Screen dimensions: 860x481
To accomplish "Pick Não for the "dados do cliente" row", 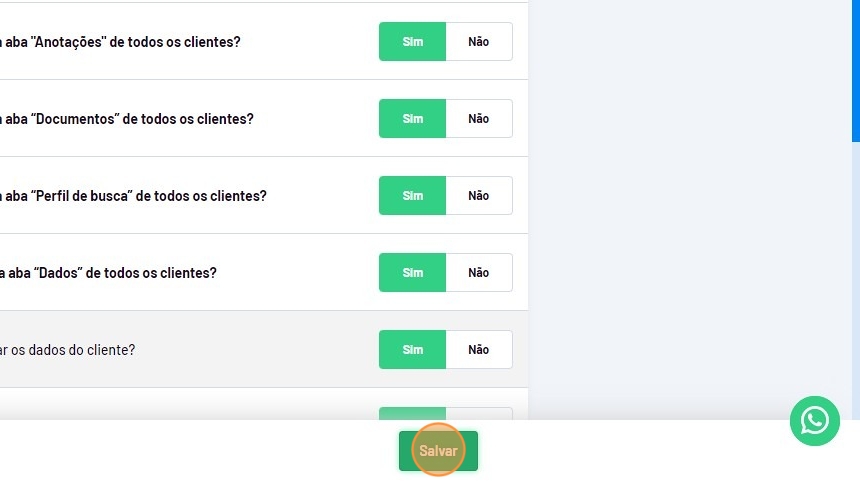I will coord(479,350).
